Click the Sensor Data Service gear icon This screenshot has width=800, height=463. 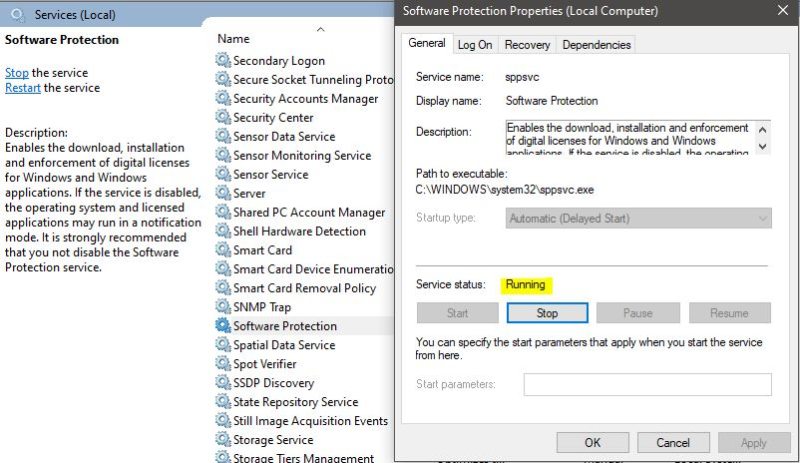click(x=223, y=136)
